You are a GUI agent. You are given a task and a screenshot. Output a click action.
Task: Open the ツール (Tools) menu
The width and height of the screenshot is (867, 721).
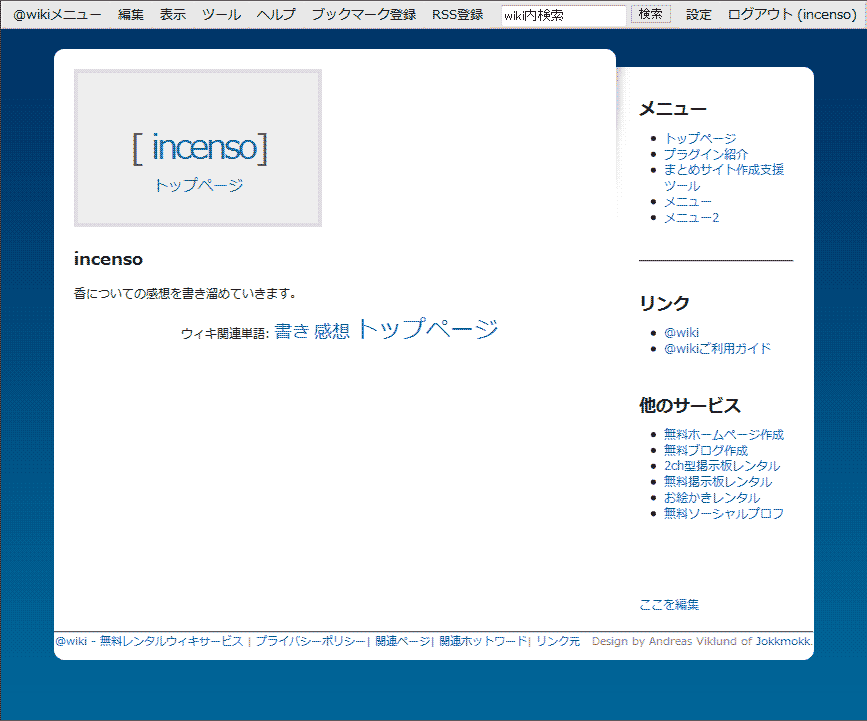pos(220,14)
